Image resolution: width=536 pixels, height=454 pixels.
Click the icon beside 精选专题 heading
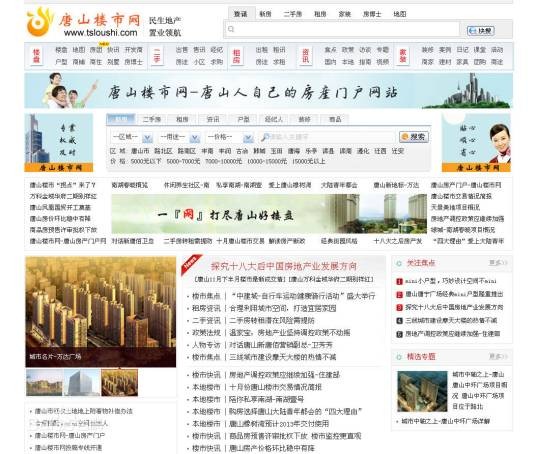399,357
